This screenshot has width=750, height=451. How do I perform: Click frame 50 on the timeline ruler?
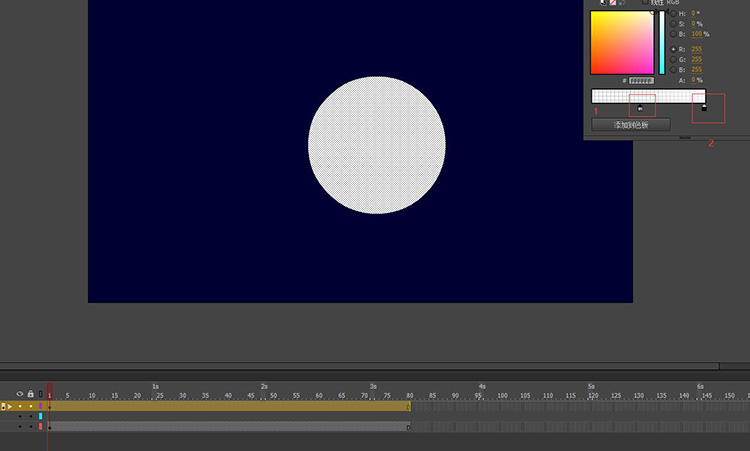click(273, 396)
